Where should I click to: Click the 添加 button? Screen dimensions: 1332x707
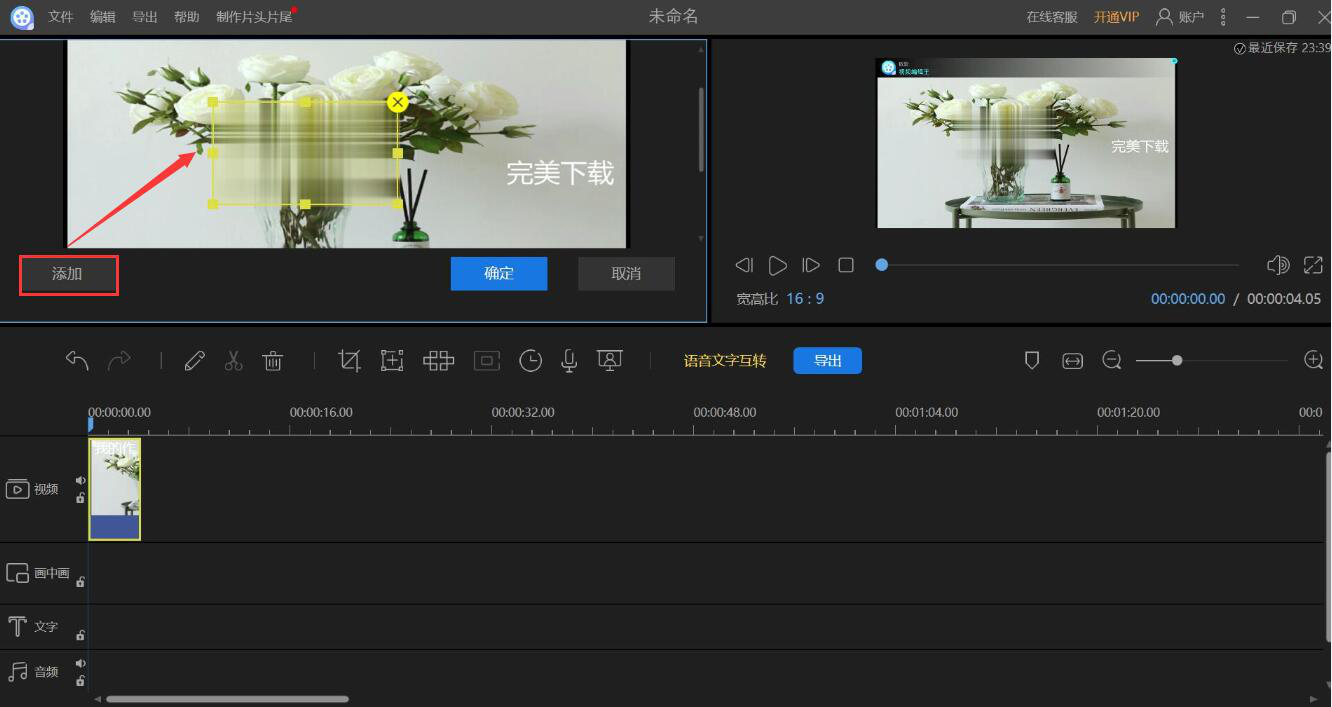coord(68,274)
